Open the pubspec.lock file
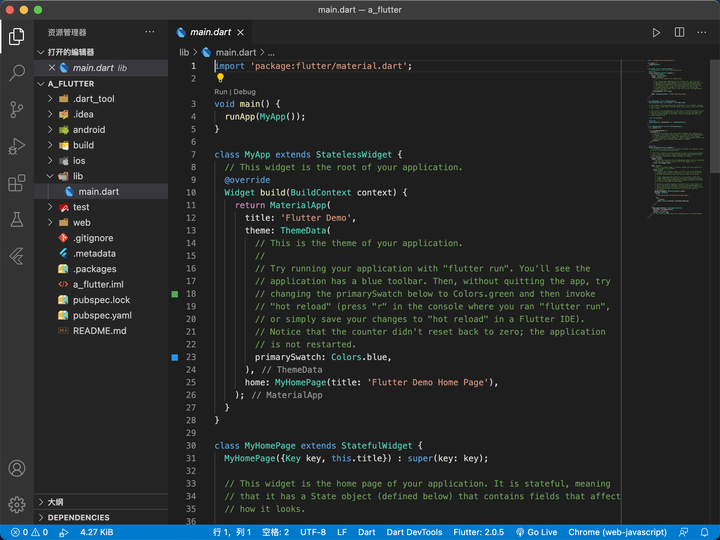Viewport: 720px width, 540px height. 101,300
